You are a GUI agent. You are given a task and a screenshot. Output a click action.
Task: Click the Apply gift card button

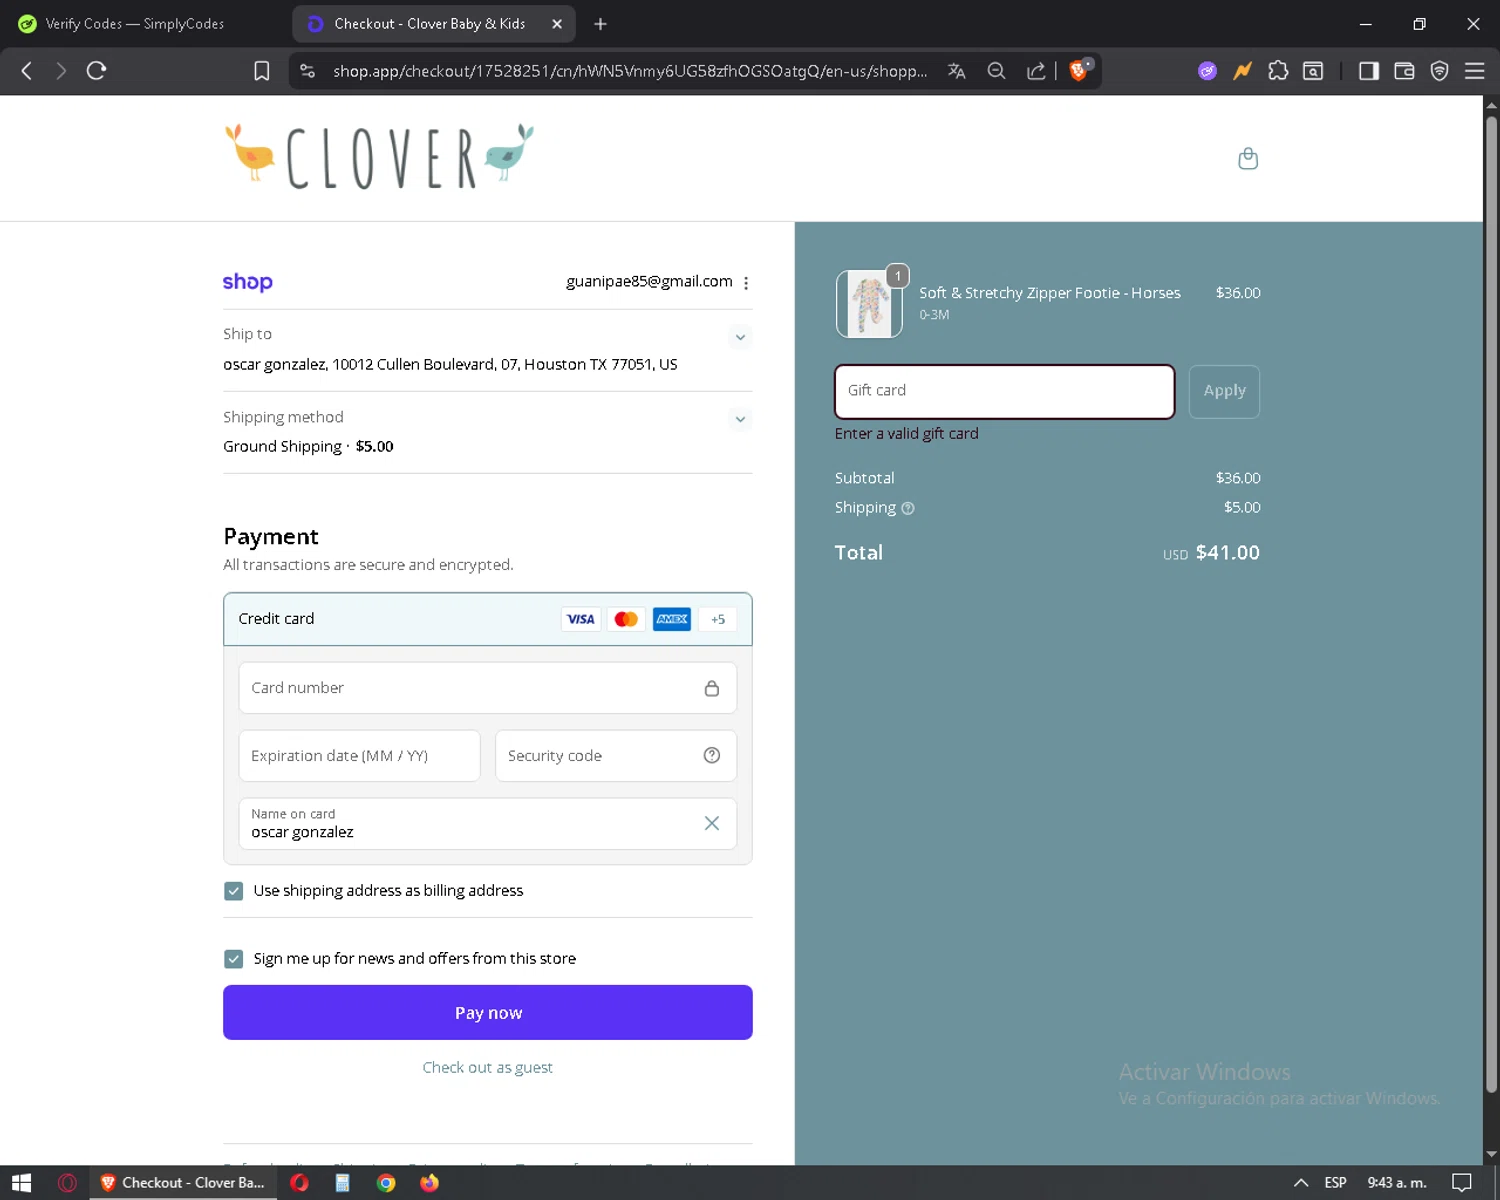click(1224, 391)
